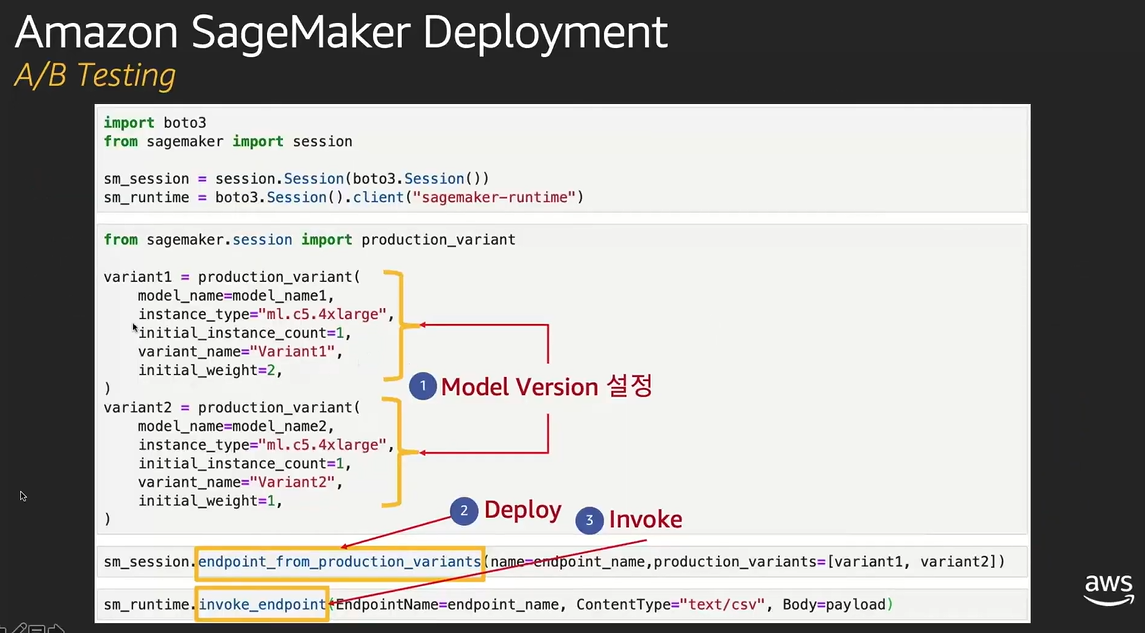Click the variant_name="Variant2" line

240,483
